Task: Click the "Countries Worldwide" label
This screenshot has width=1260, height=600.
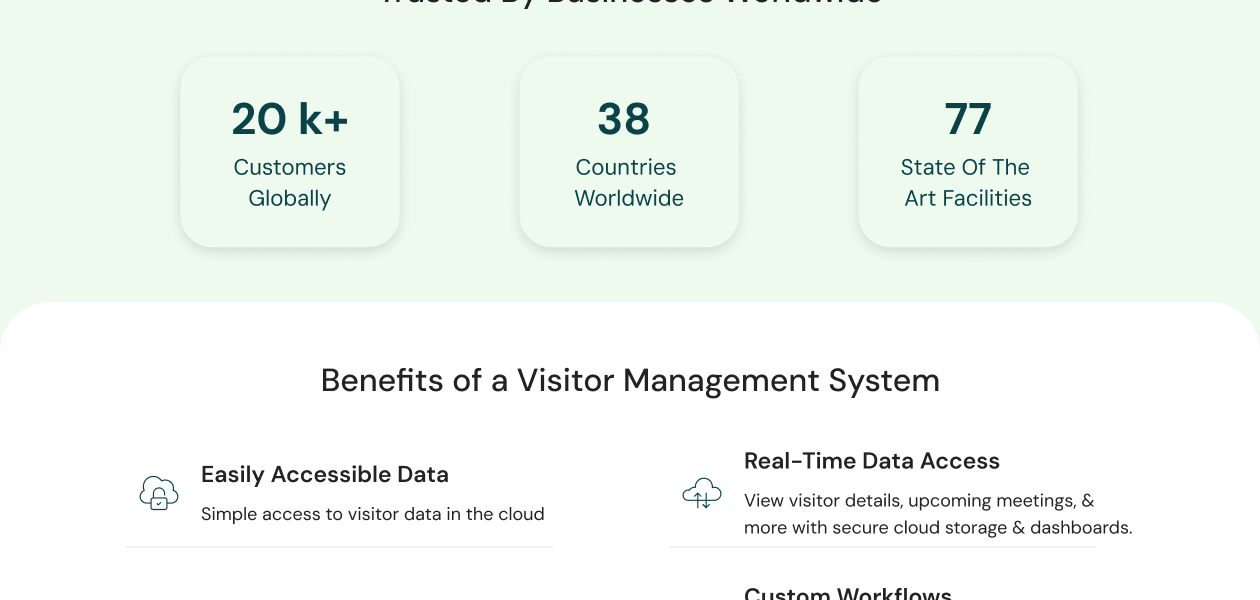Action: click(x=628, y=182)
